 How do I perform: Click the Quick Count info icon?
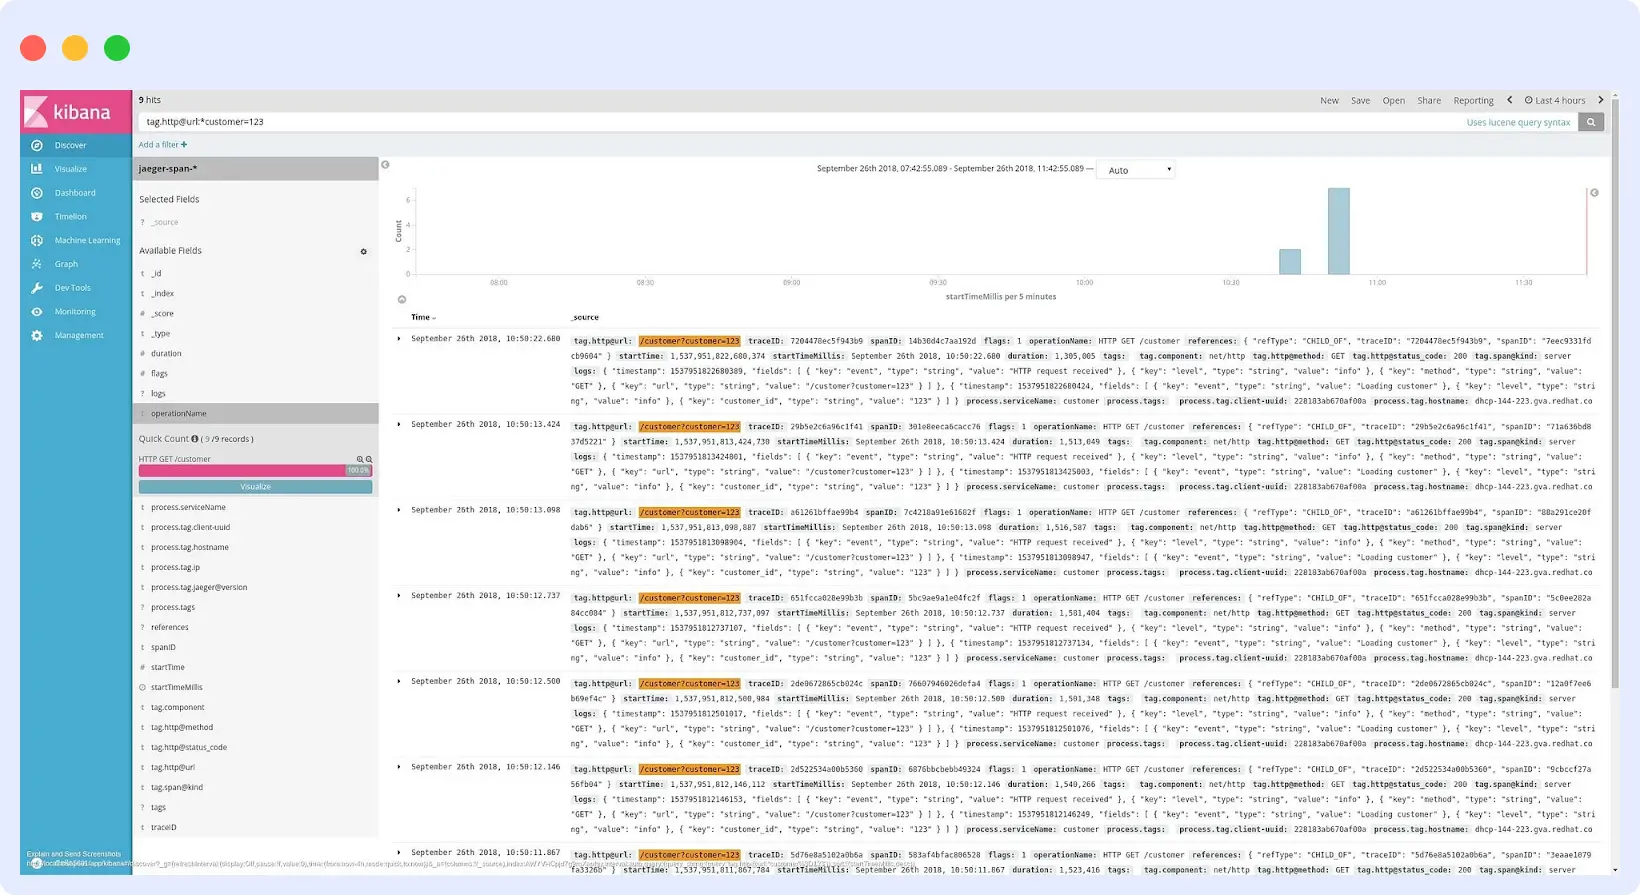point(194,439)
